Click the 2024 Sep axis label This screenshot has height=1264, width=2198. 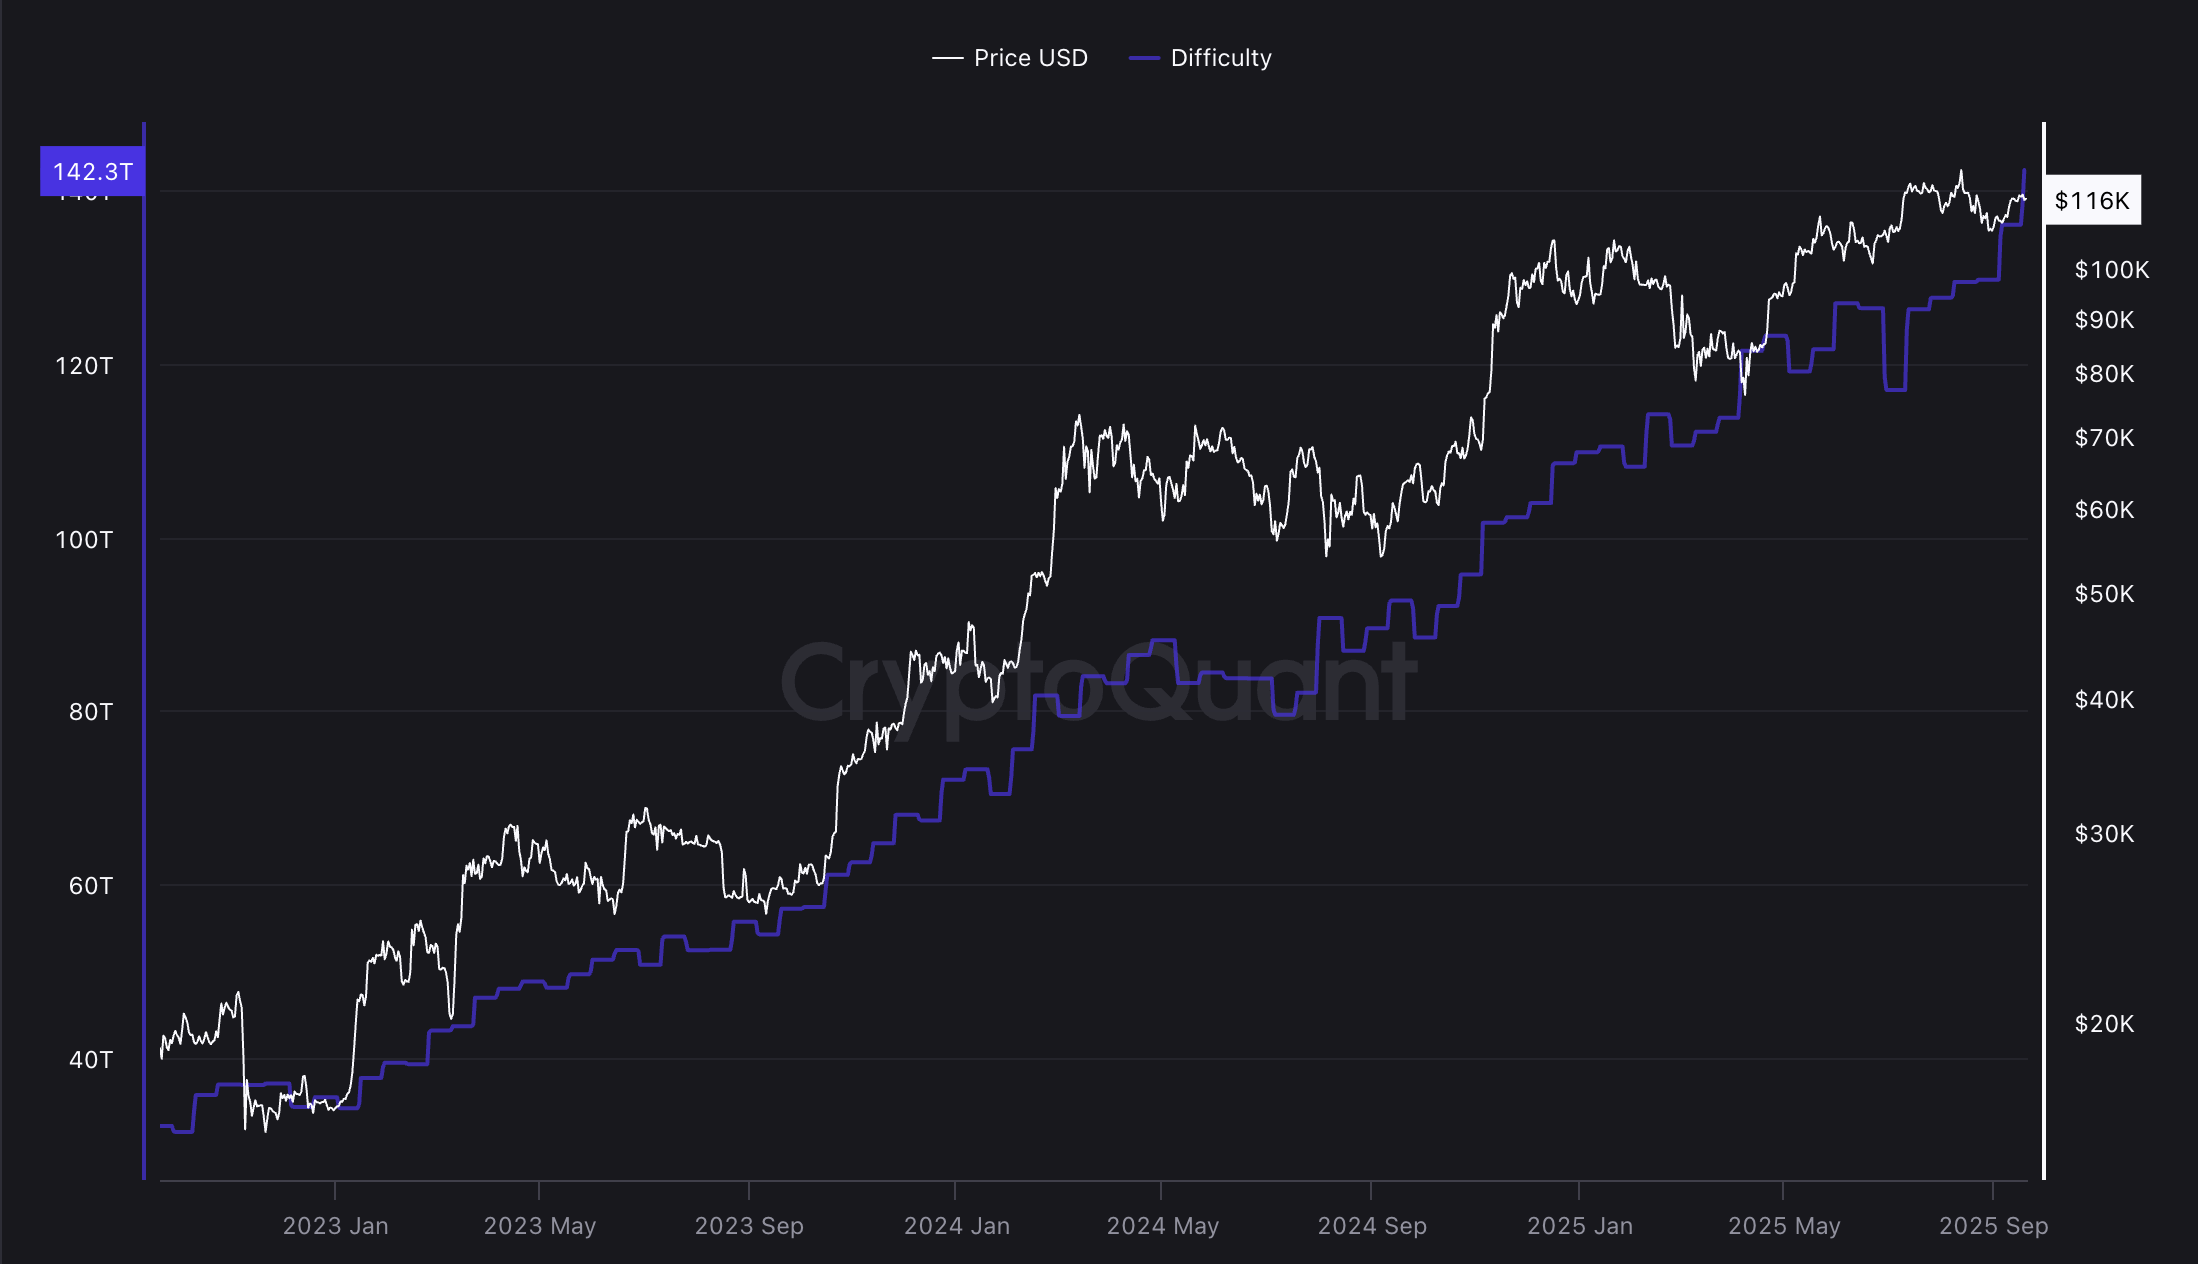coord(1373,1225)
